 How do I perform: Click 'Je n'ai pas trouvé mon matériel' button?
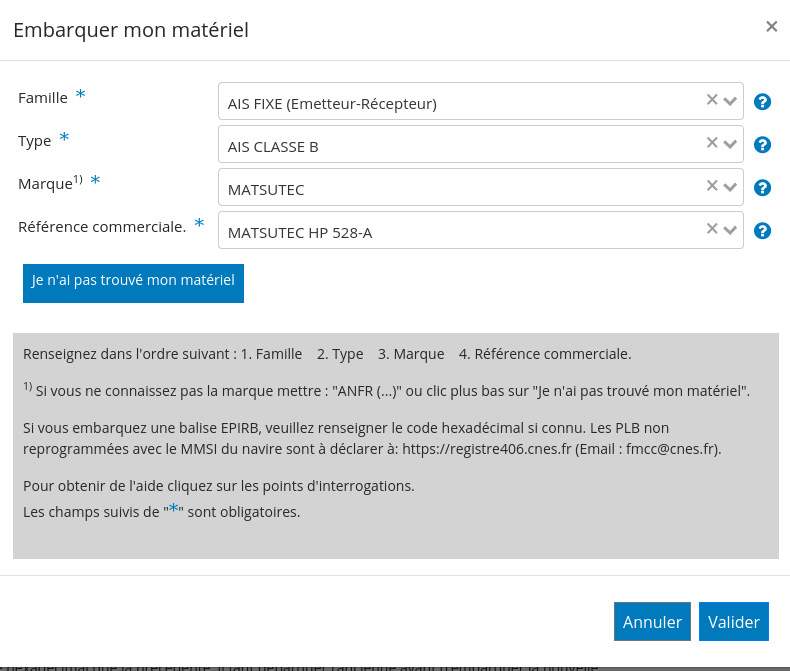tap(133, 283)
